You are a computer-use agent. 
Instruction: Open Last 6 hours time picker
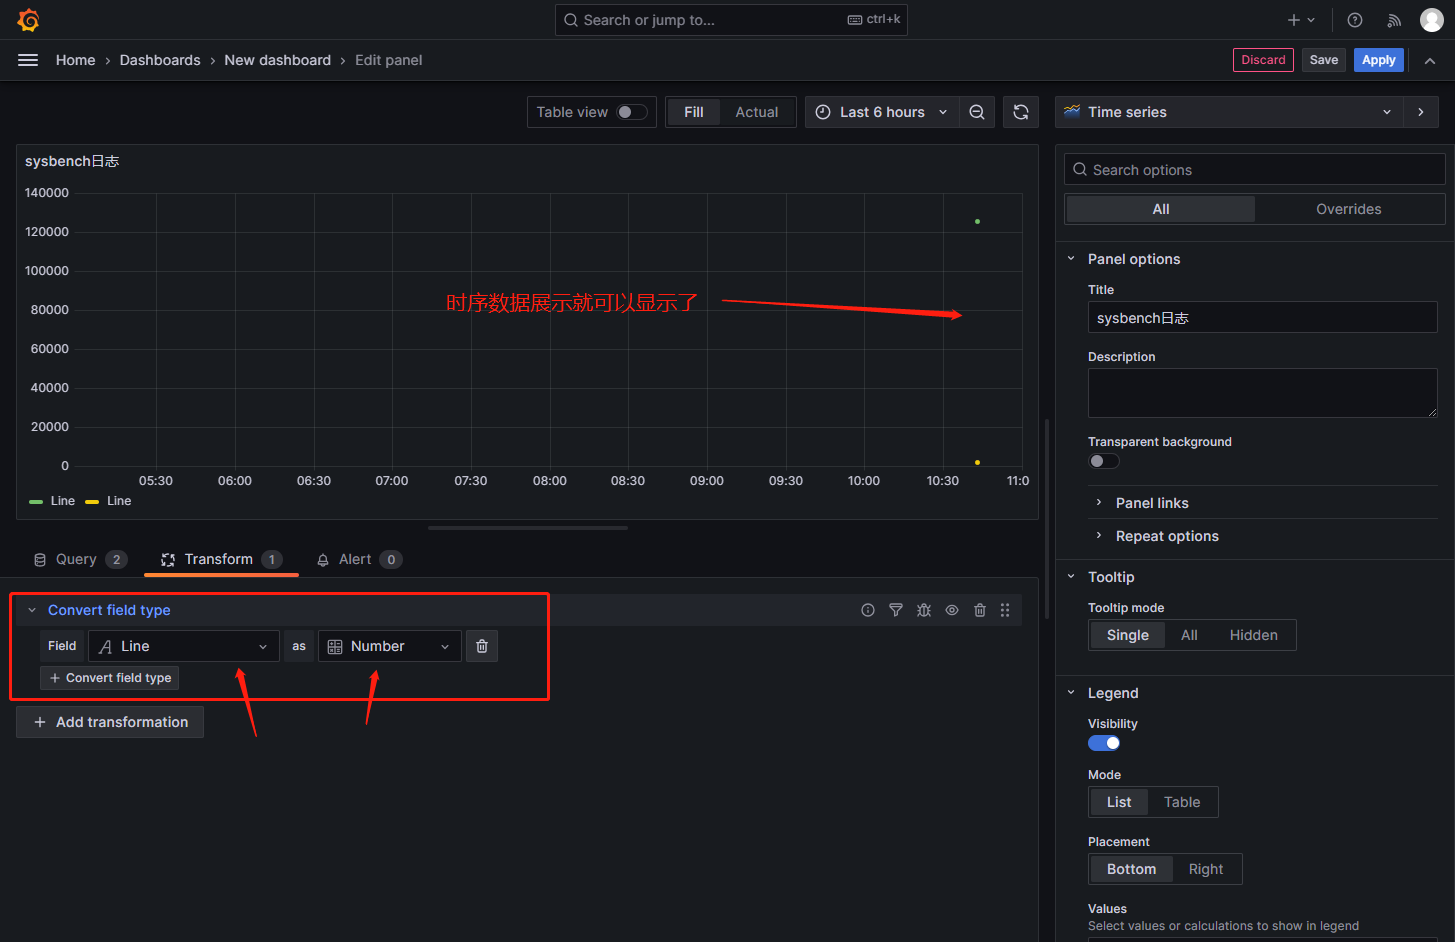point(882,112)
